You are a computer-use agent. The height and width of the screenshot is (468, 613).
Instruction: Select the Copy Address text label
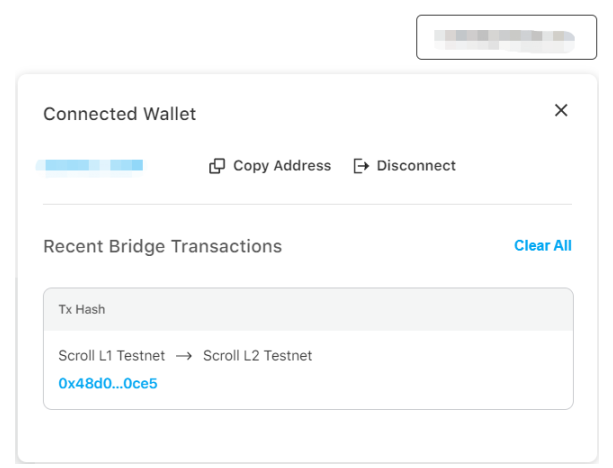[282, 166]
